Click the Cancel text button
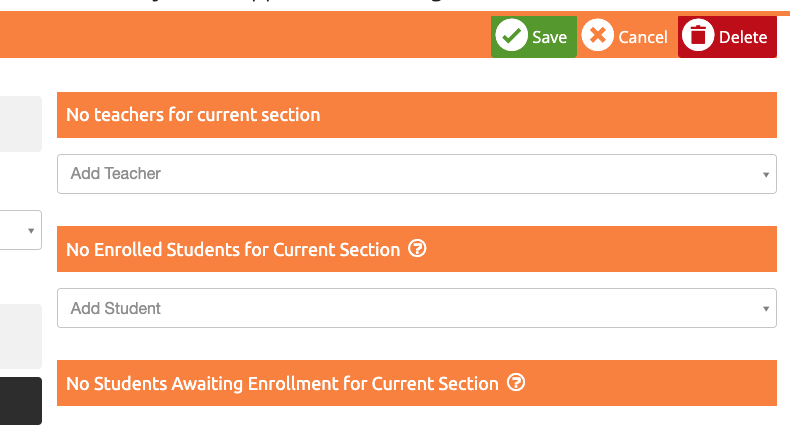The height and width of the screenshot is (440, 790). coord(643,37)
